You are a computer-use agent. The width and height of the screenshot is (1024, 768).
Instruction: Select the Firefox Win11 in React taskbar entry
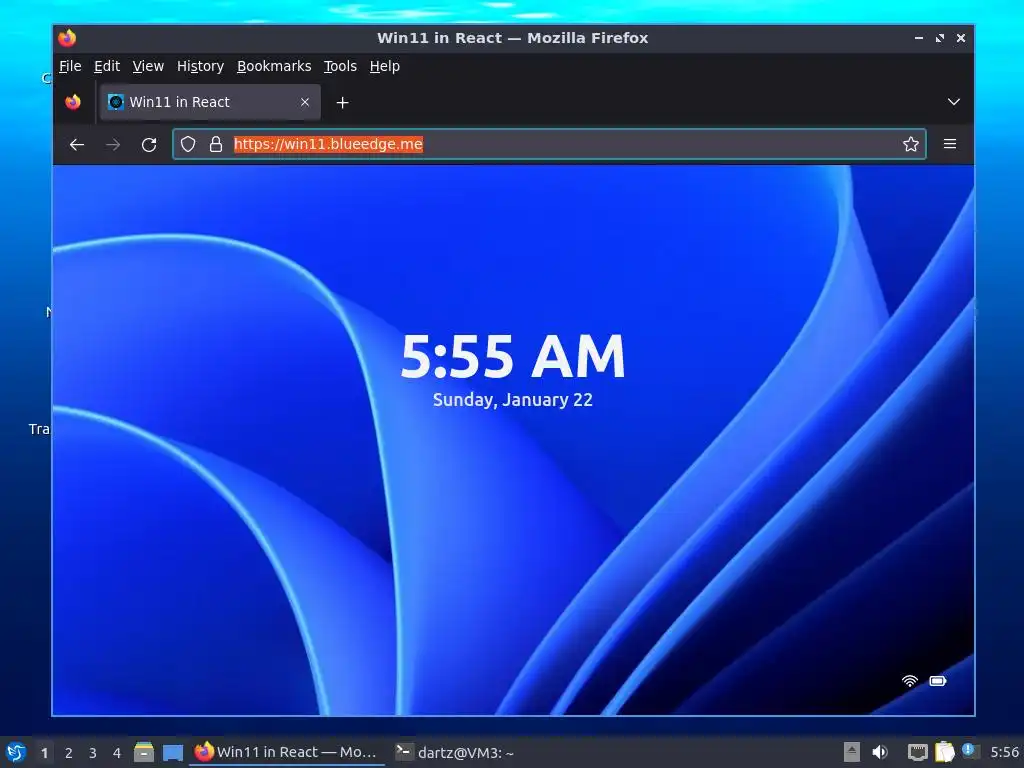pyautogui.click(x=286, y=752)
